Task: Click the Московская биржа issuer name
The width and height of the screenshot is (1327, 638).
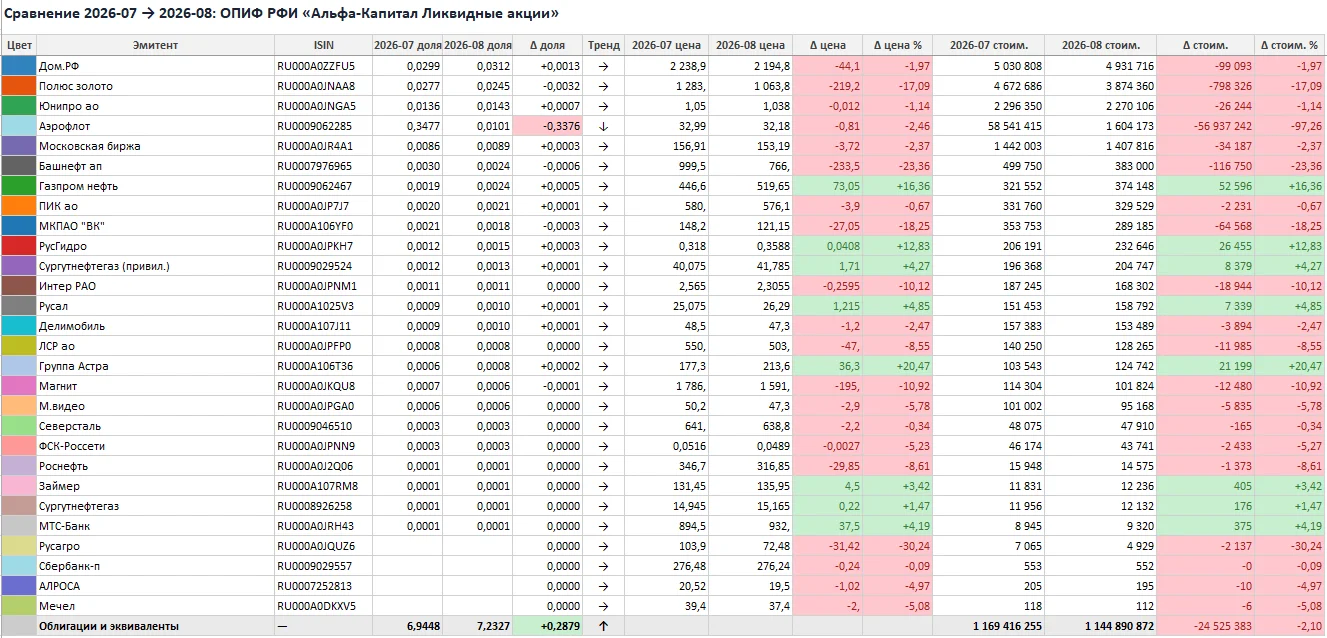Action: [x=90, y=146]
